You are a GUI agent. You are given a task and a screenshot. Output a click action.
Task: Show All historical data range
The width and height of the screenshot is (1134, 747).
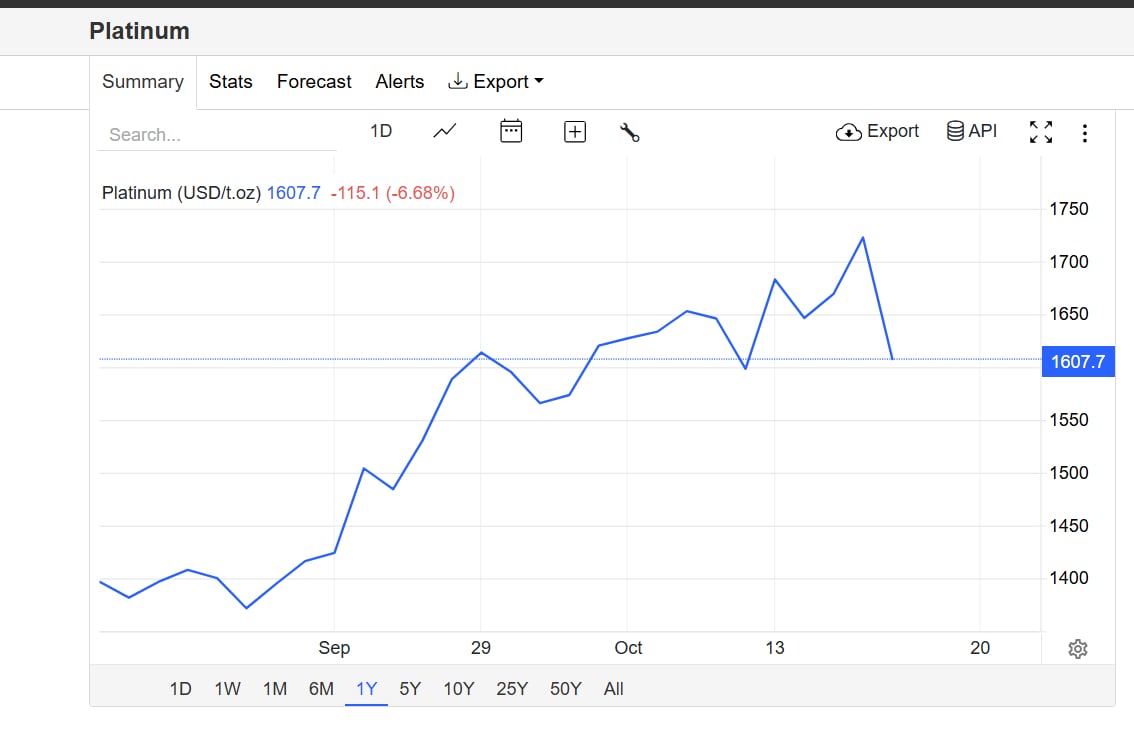pyautogui.click(x=614, y=689)
